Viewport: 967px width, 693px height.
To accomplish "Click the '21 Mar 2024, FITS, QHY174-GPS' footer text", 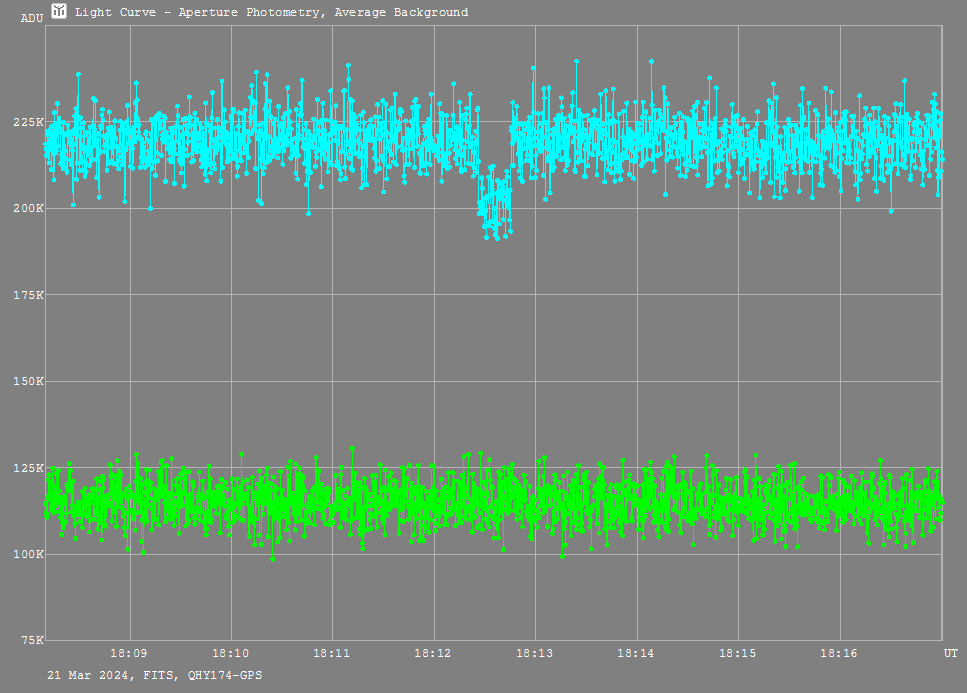I will tap(155, 675).
